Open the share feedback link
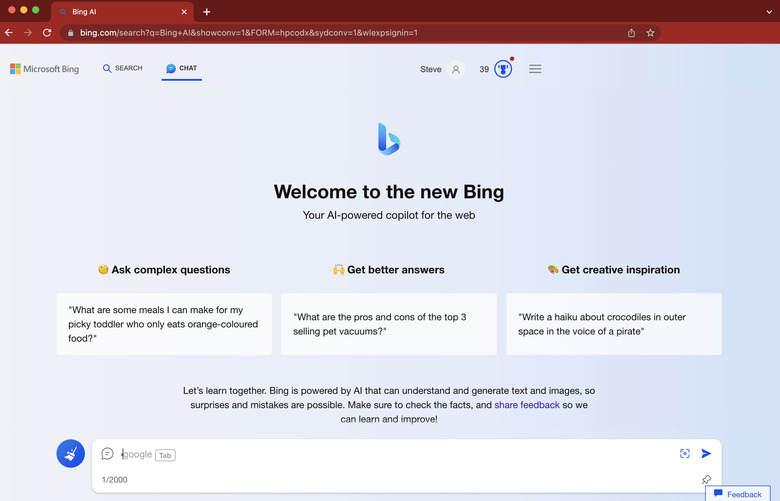 527,405
